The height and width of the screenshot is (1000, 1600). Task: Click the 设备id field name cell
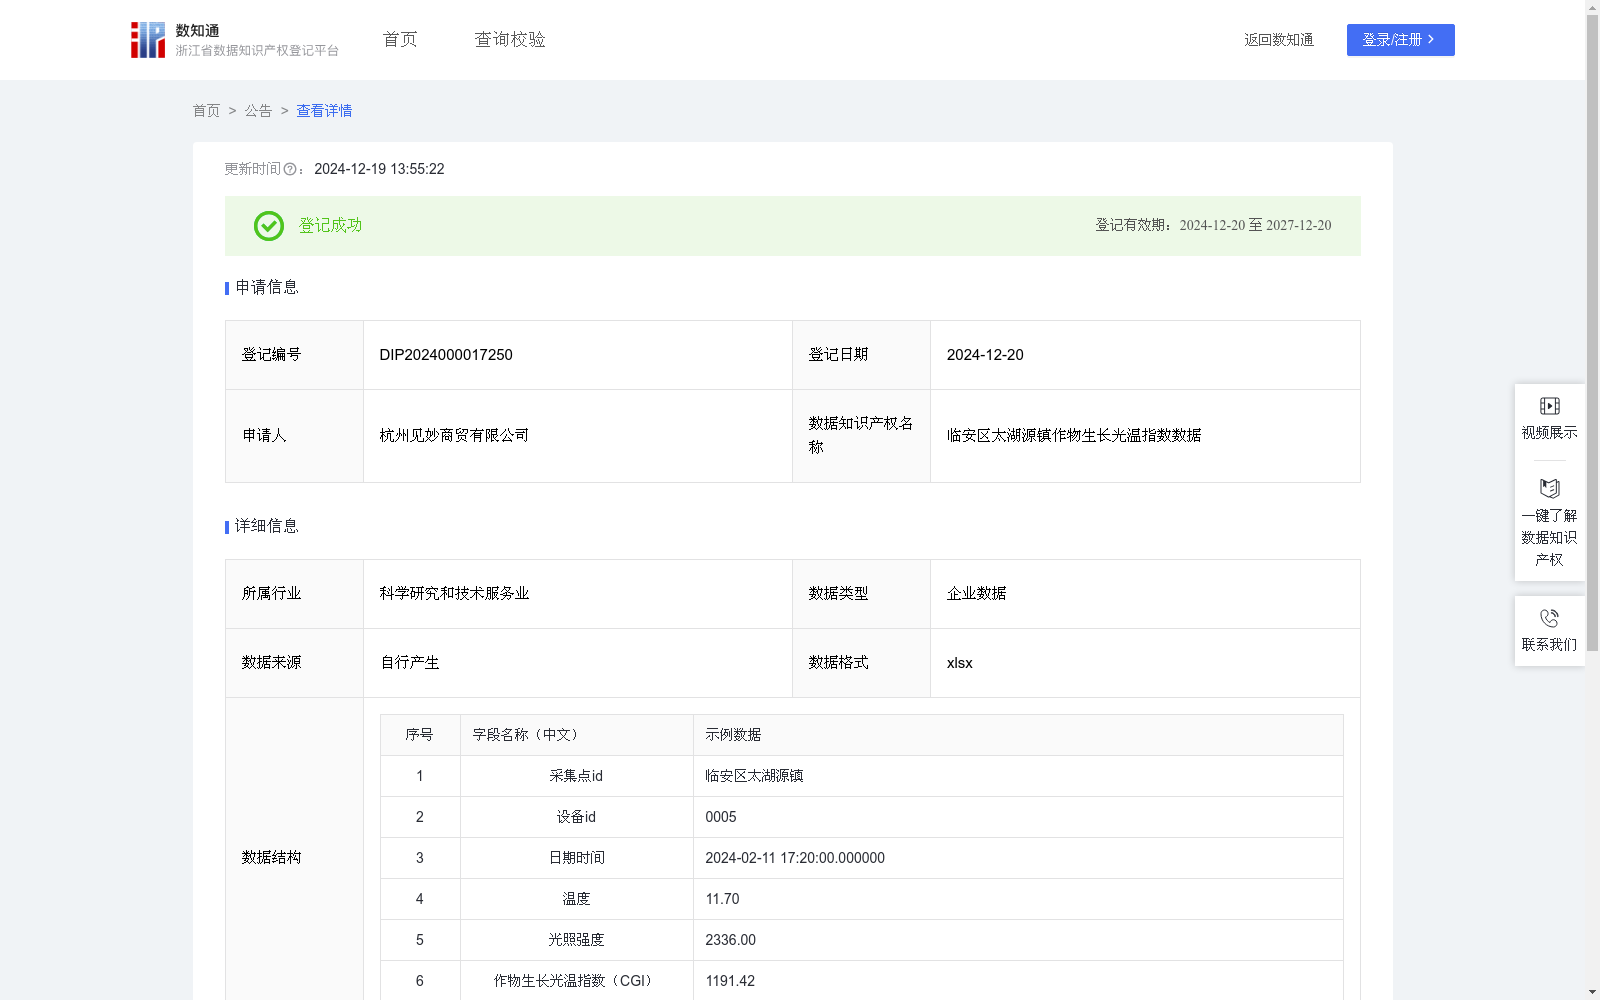tap(576, 817)
